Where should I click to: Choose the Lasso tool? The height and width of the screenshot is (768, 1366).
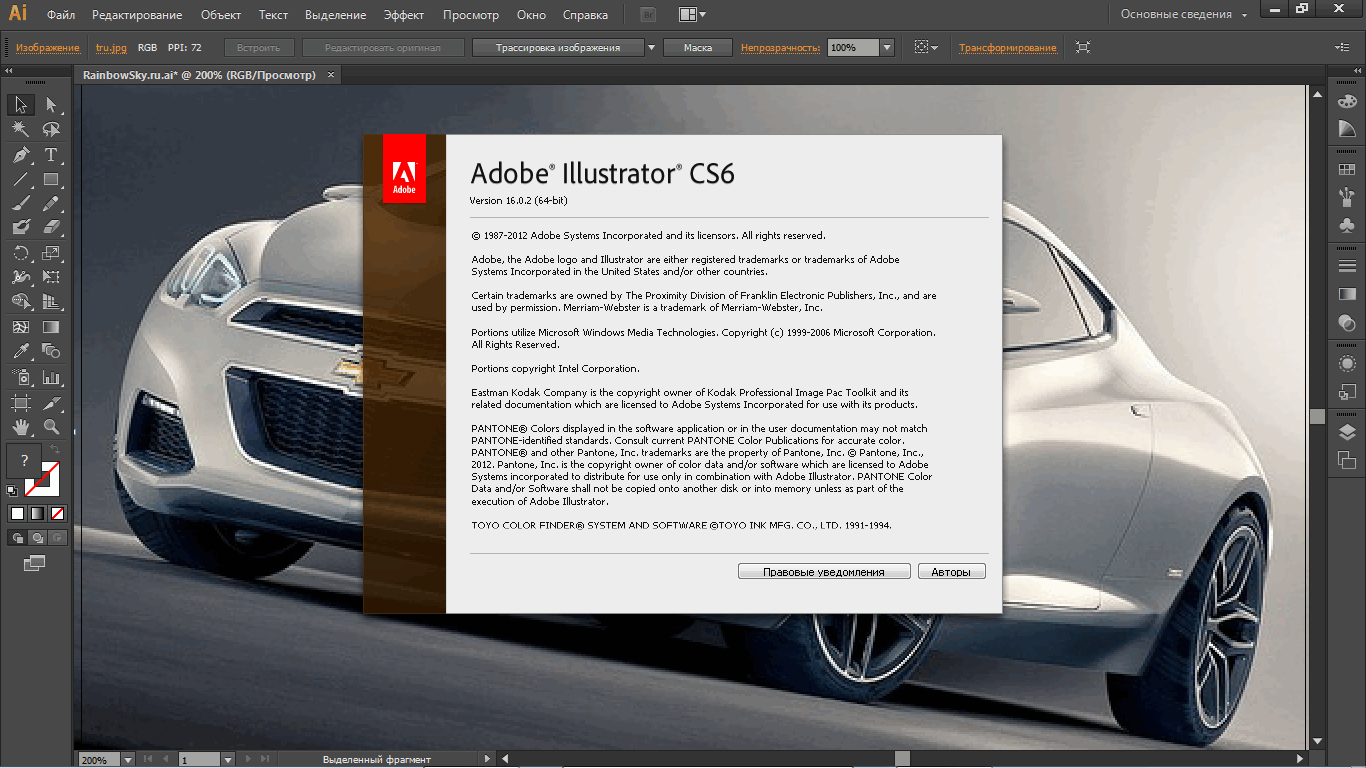tap(51, 130)
